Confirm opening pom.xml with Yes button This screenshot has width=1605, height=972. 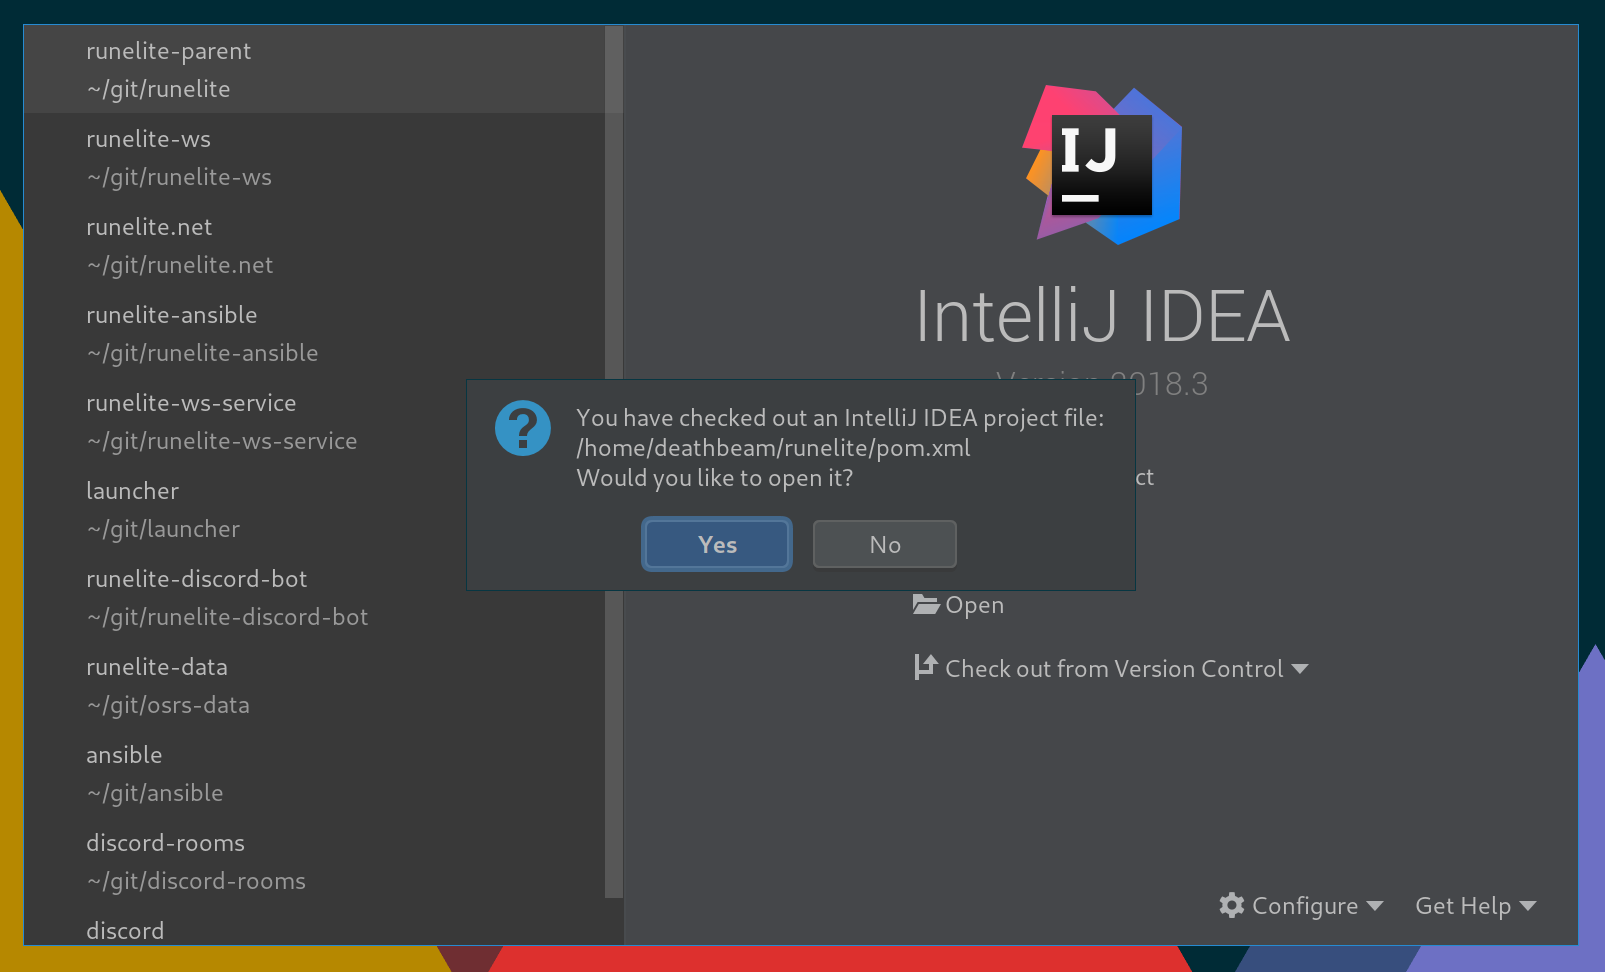pyautogui.click(x=717, y=544)
